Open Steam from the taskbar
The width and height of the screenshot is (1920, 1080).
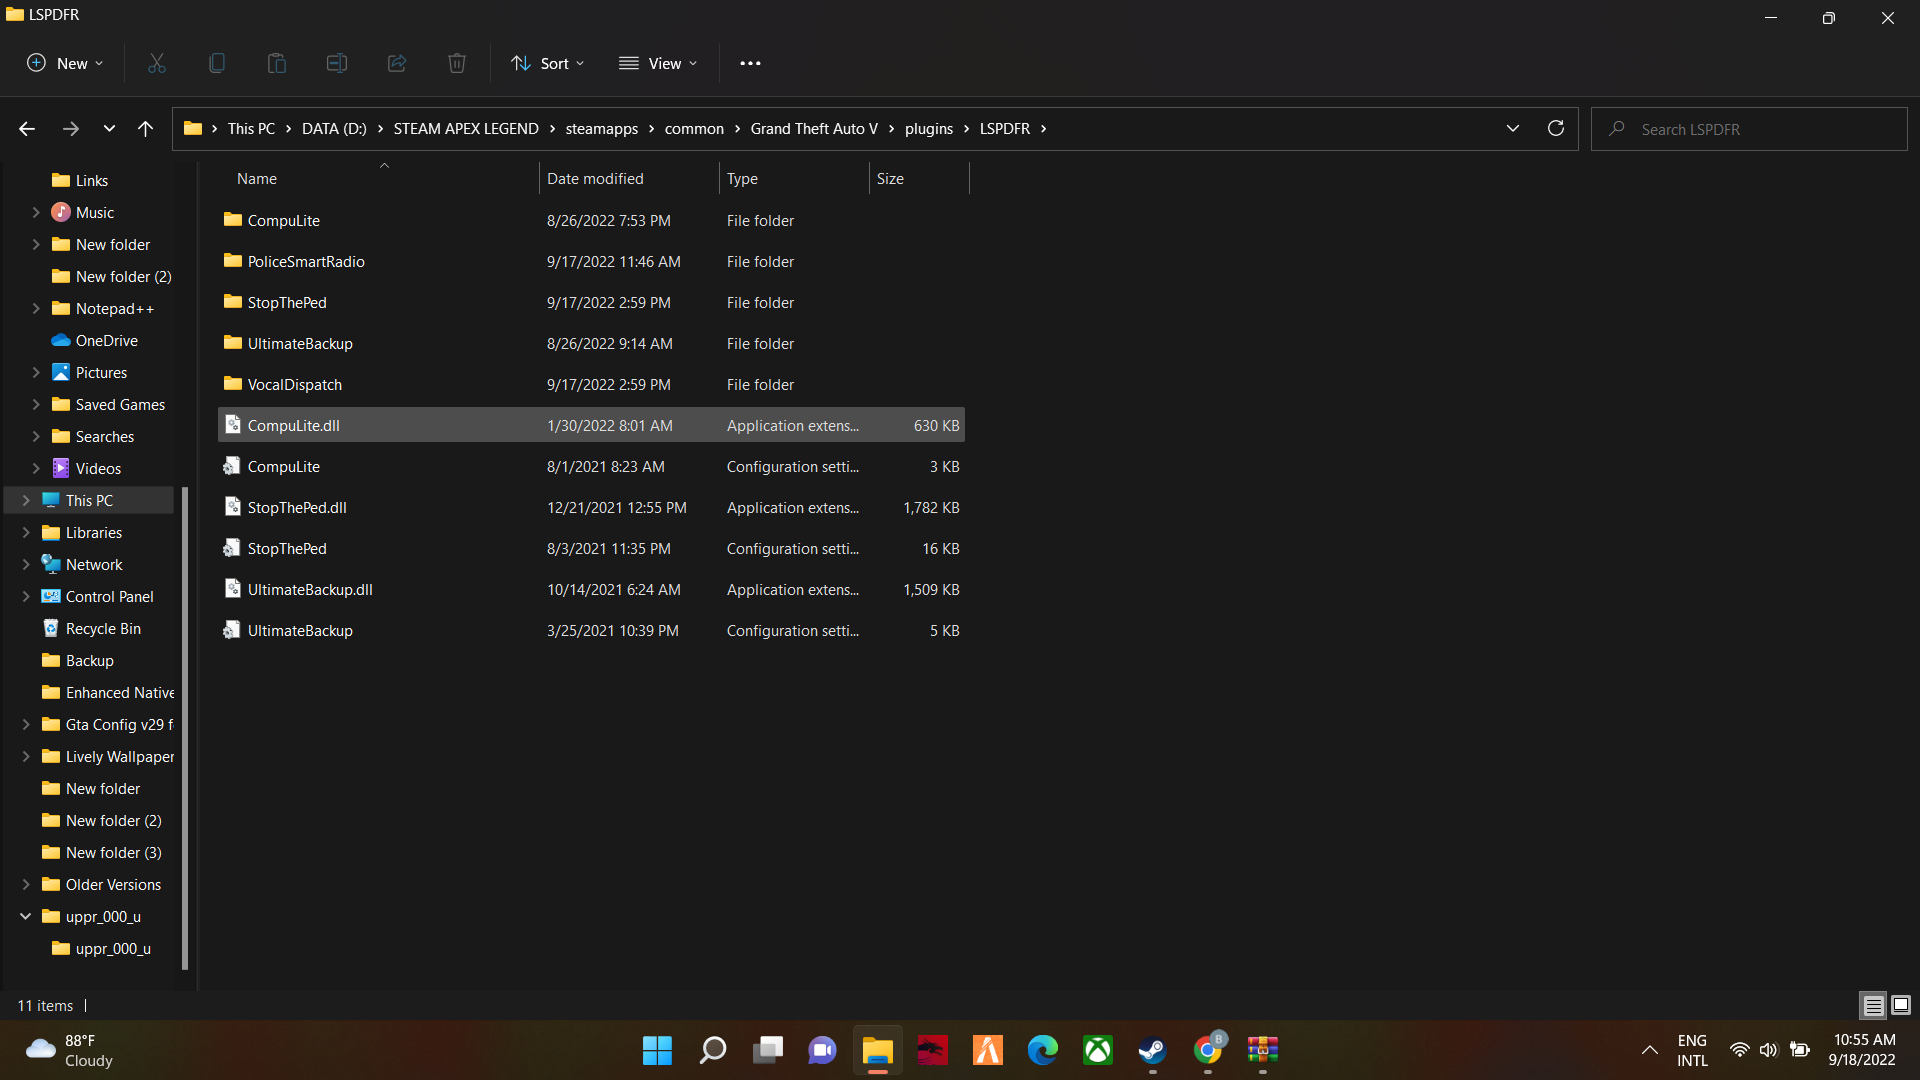1152,1050
